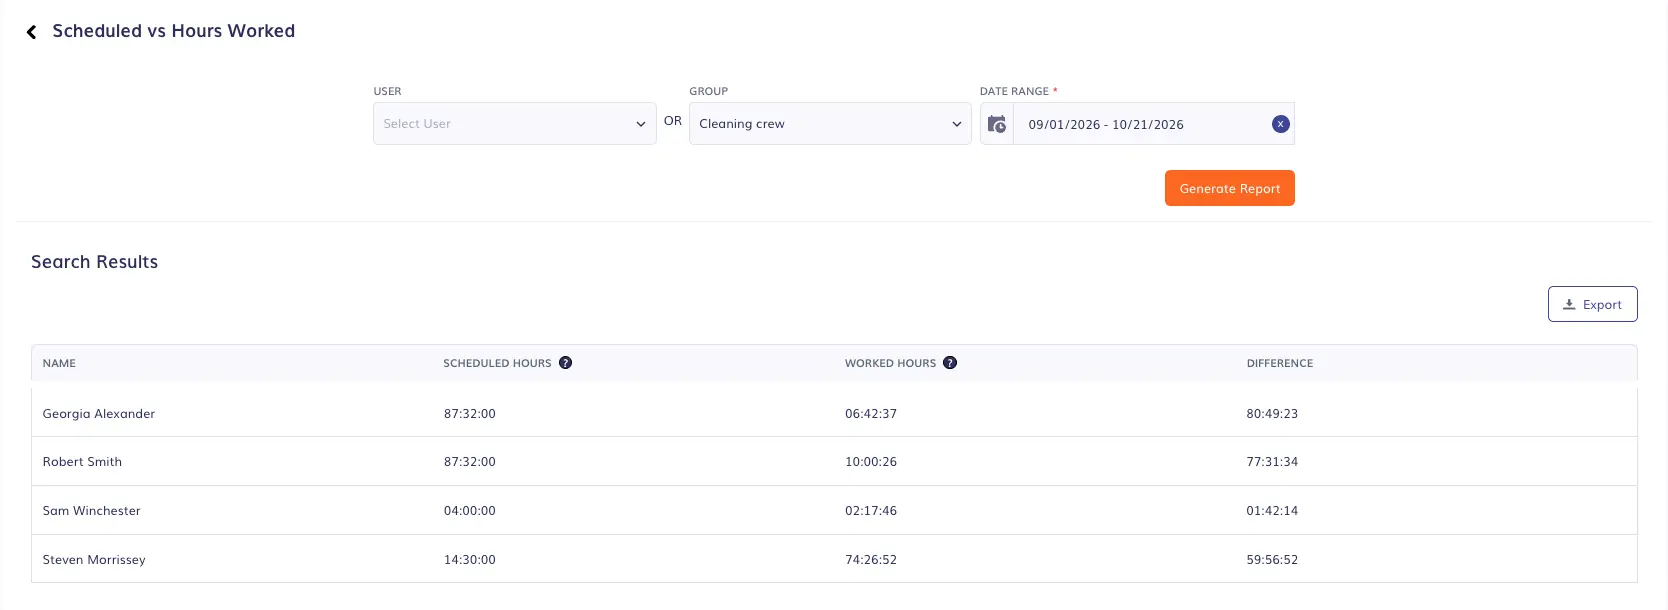Click the difference value 77:31:34
This screenshot has width=1668, height=610.
pyautogui.click(x=1272, y=462)
